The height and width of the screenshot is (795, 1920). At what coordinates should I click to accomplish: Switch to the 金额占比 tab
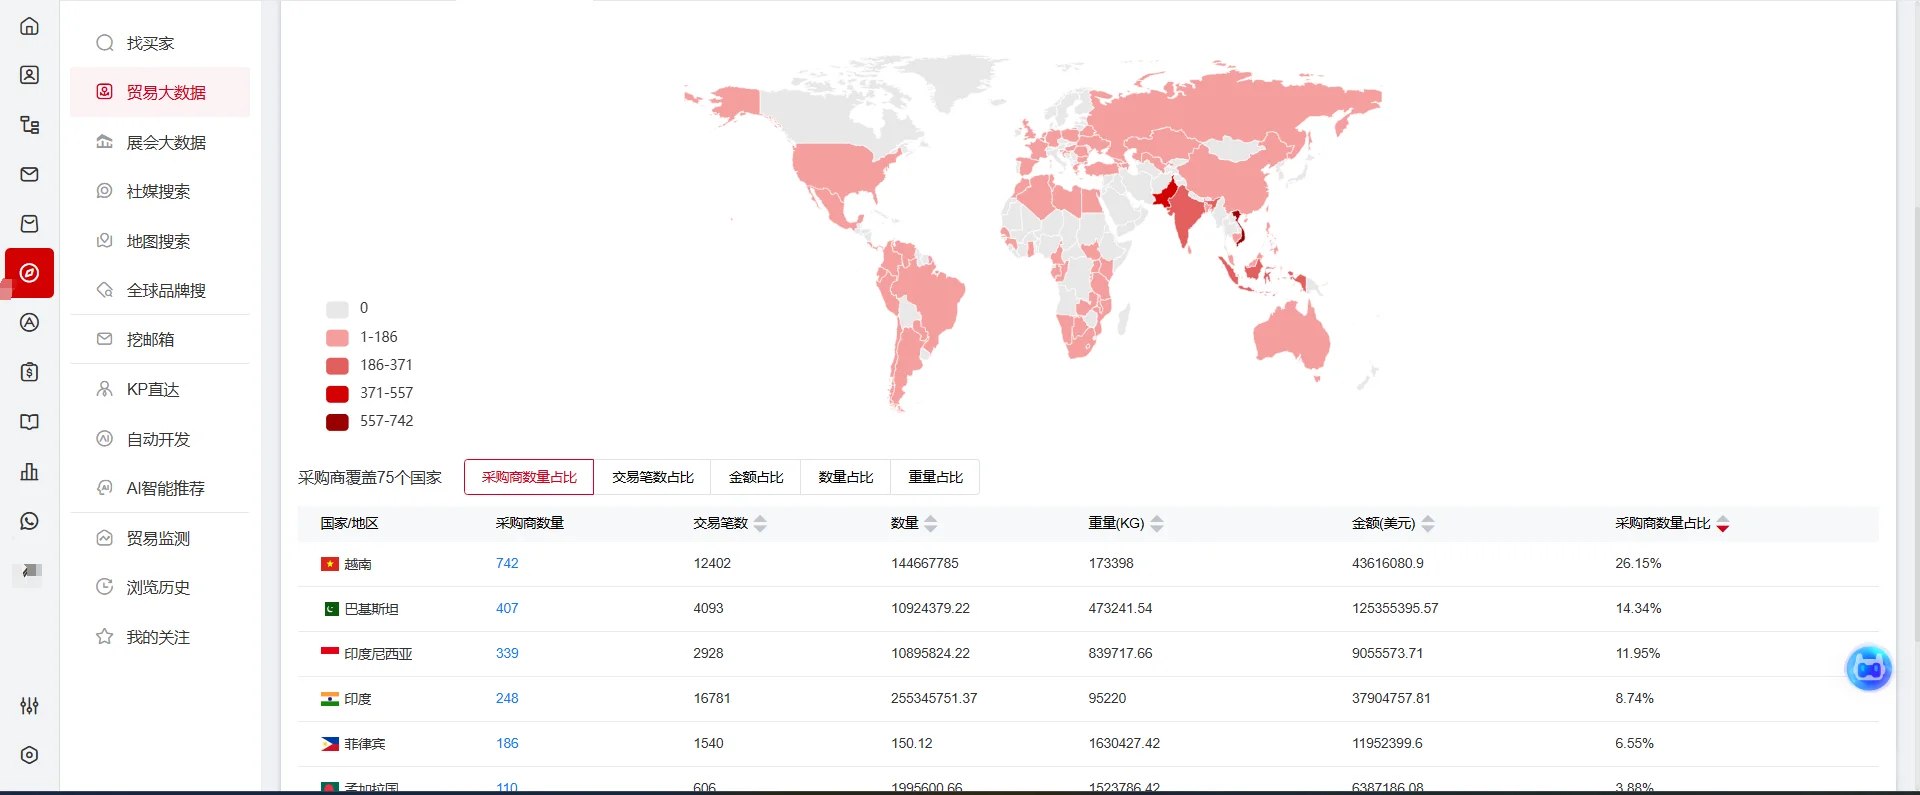[756, 477]
